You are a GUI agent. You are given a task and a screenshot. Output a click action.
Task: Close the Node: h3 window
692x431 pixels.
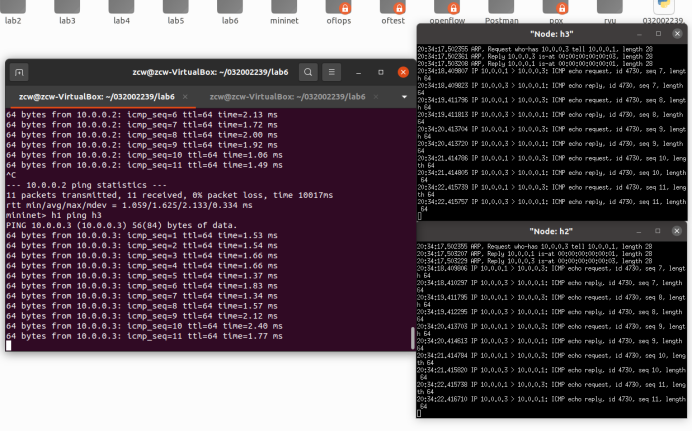coord(677,34)
